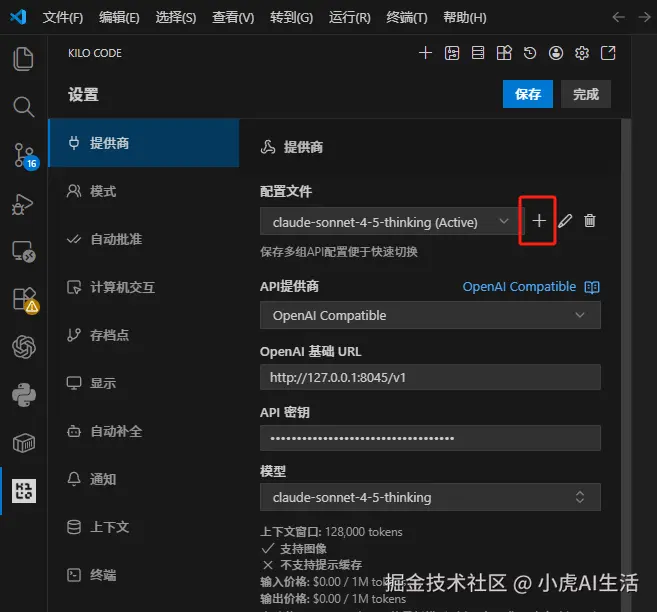The height and width of the screenshot is (612, 657).
Task: Open the 选择(S) menu
Action: (x=176, y=17)
